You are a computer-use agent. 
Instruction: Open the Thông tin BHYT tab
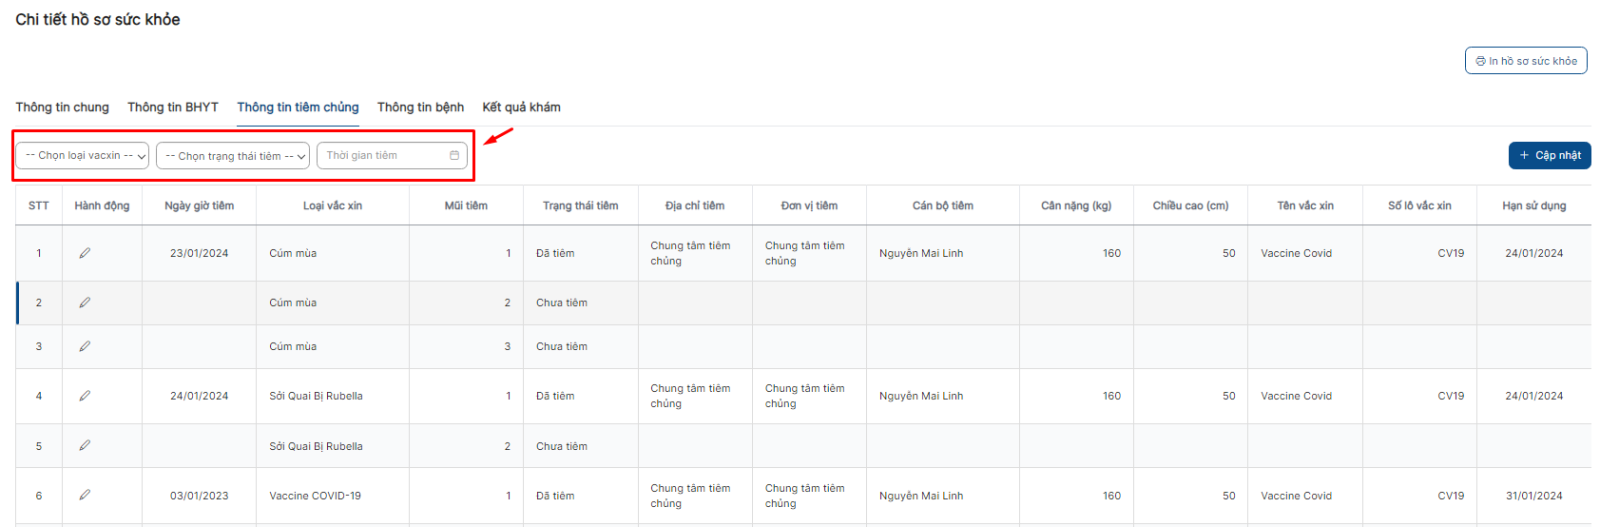(173, 107)
